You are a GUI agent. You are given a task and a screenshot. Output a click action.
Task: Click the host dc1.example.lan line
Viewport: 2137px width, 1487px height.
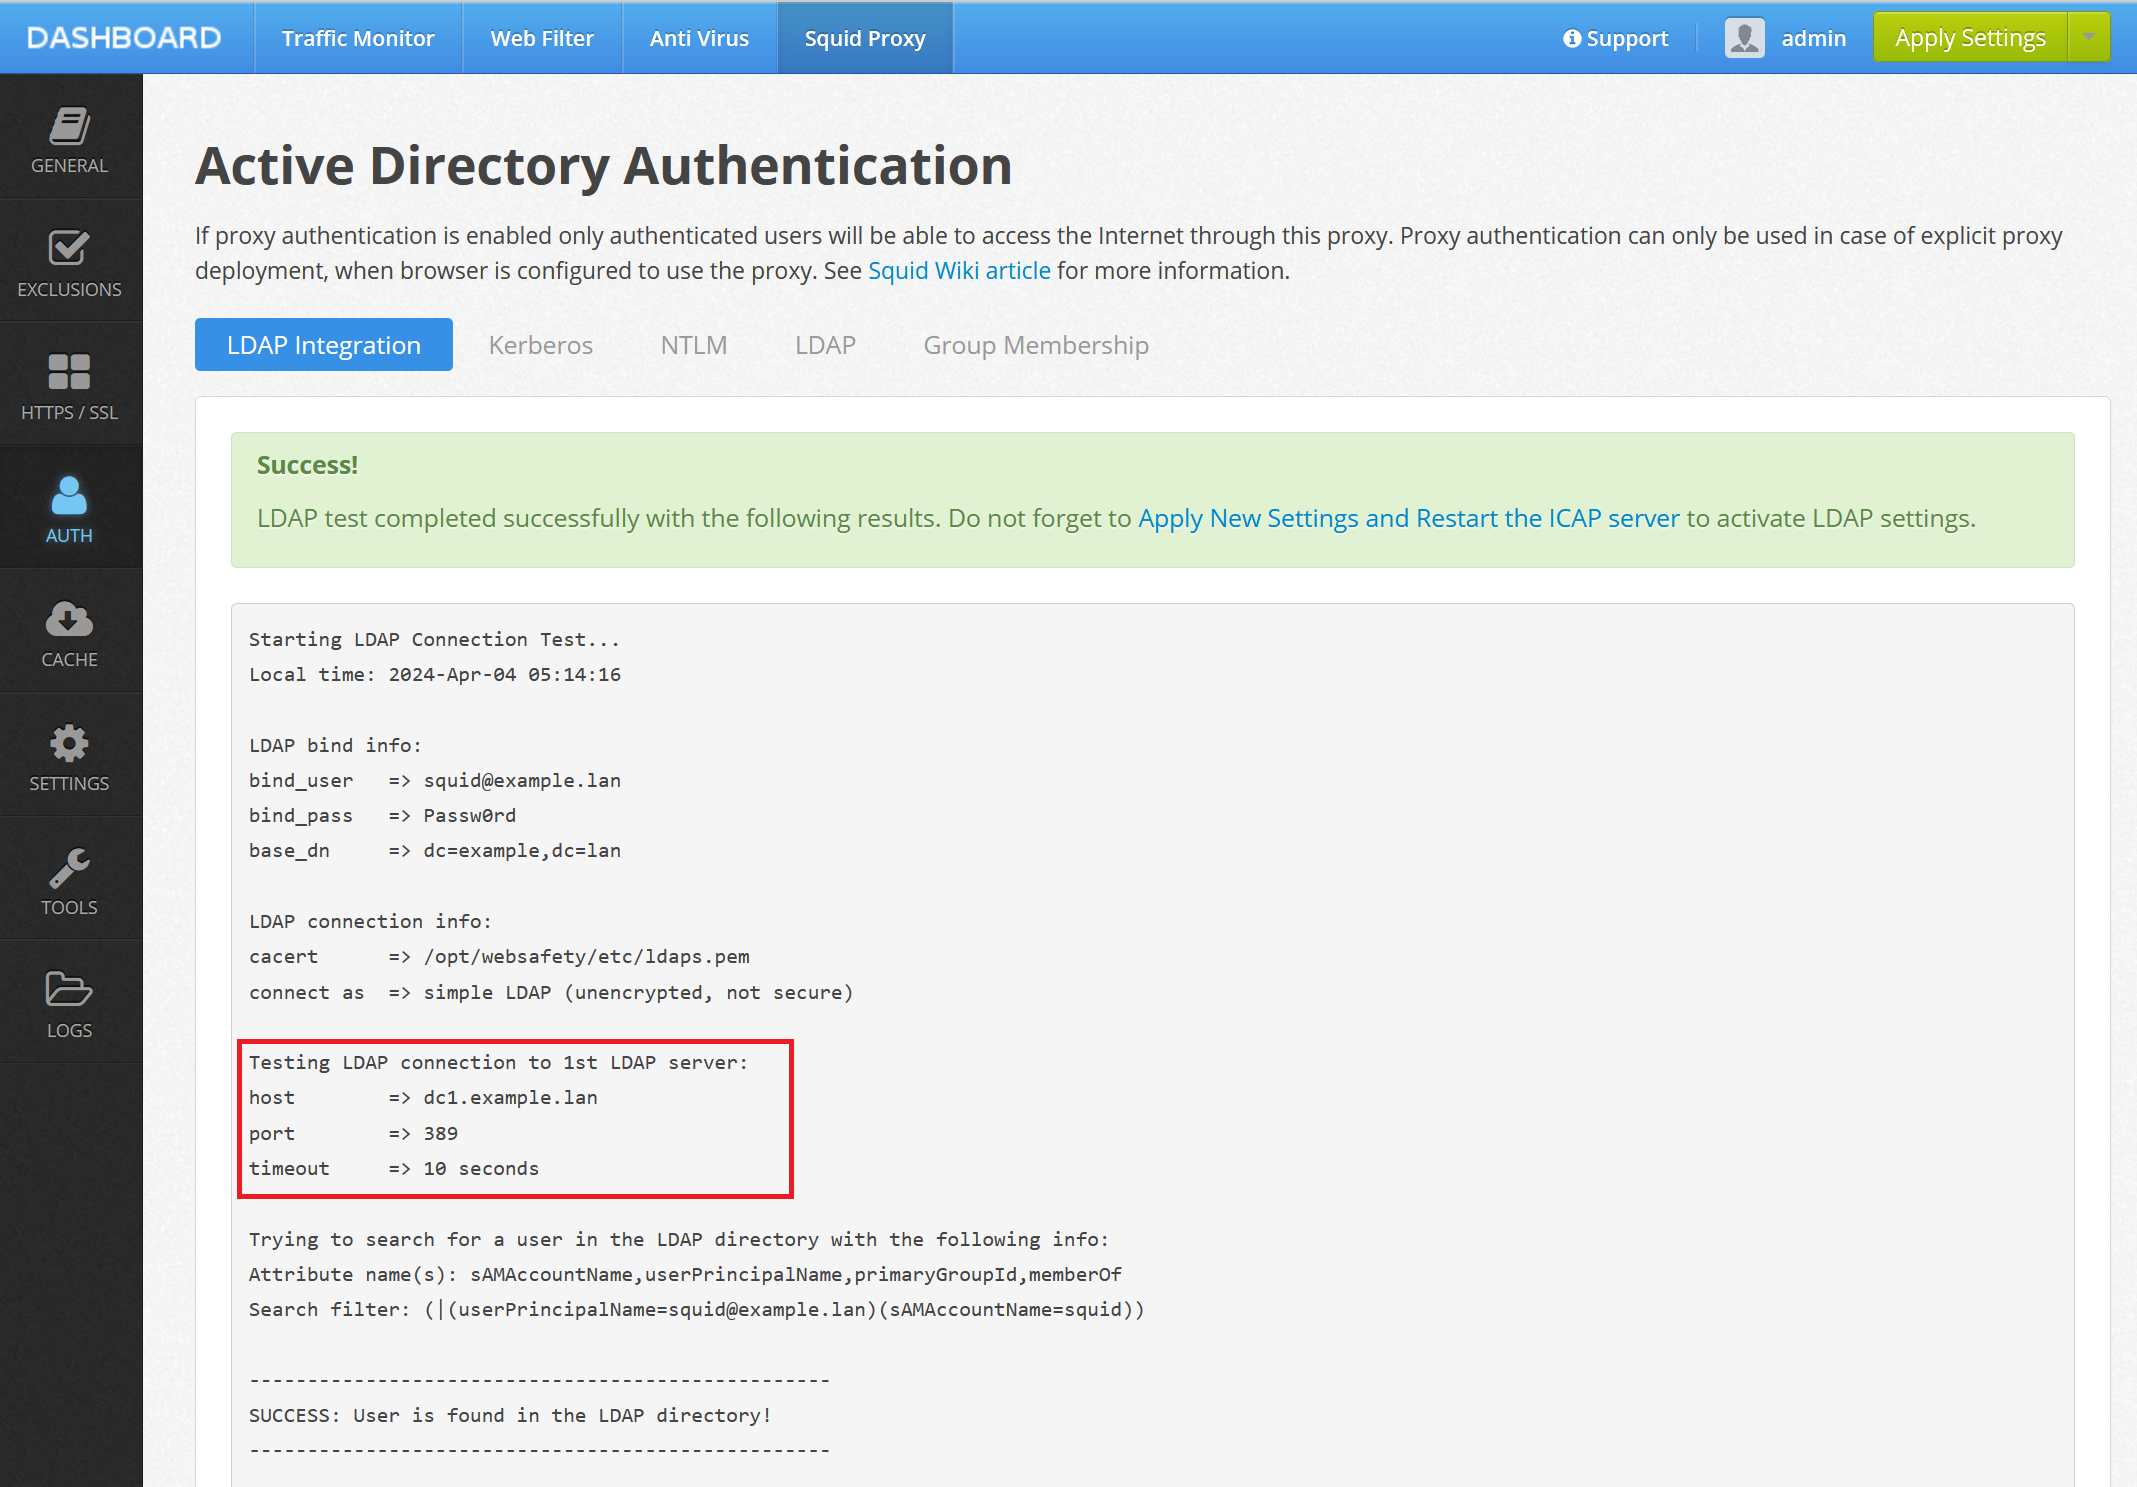[x=423, y=1098]
